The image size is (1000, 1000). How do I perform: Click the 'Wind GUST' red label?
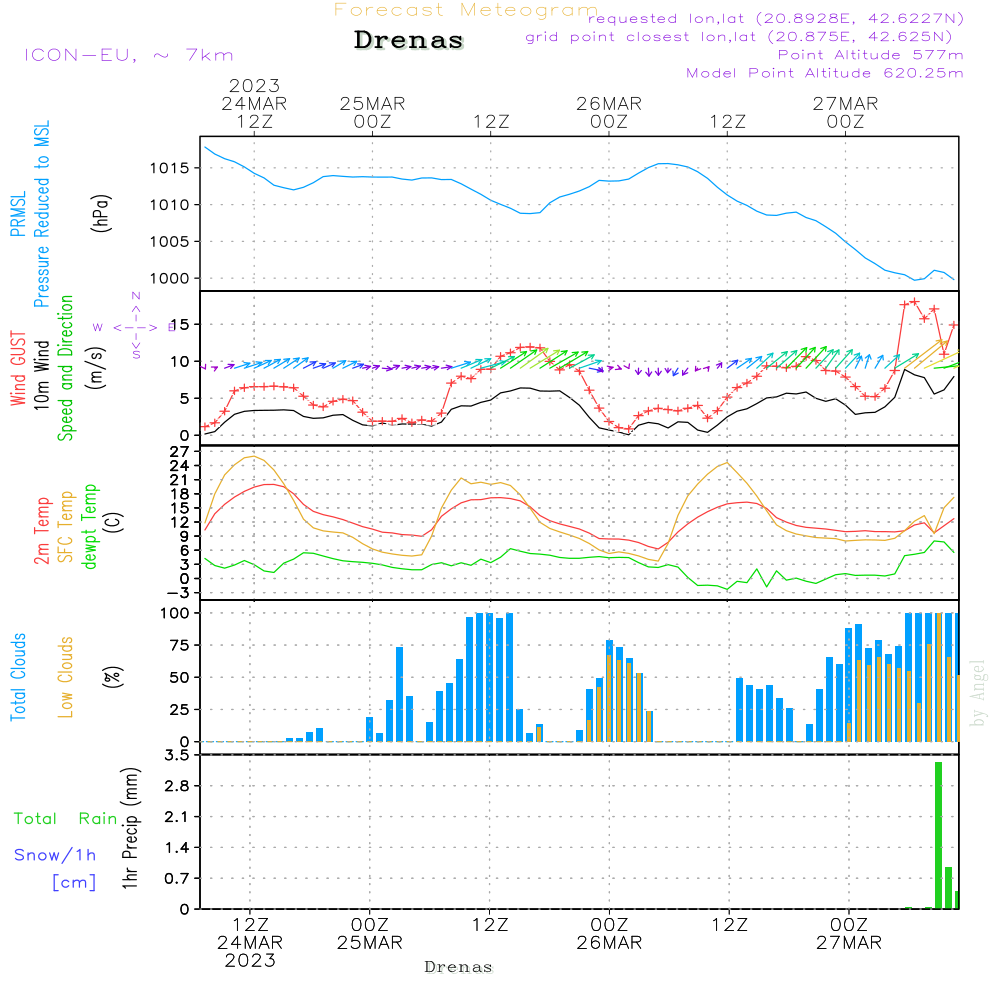click(x=18, y=368)
